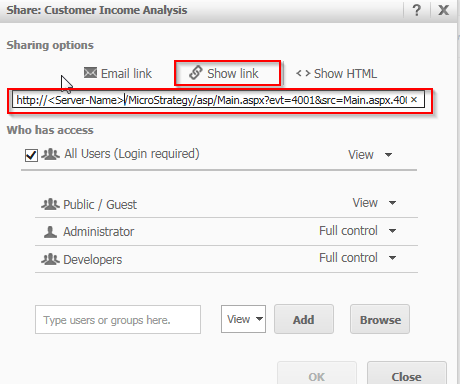Click the Public / Guest group icon
Image resolution: width=460 pixels, height=384 pixels.
tap(50, 204)
